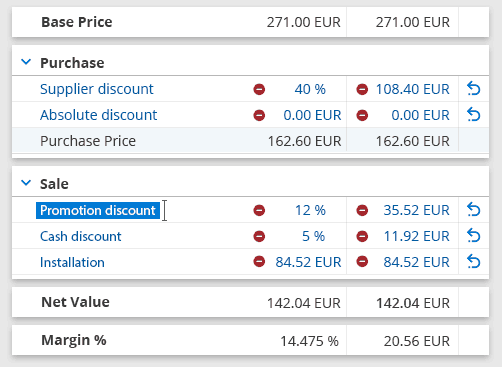Reset the Promotion discount row

coord(473,210)
